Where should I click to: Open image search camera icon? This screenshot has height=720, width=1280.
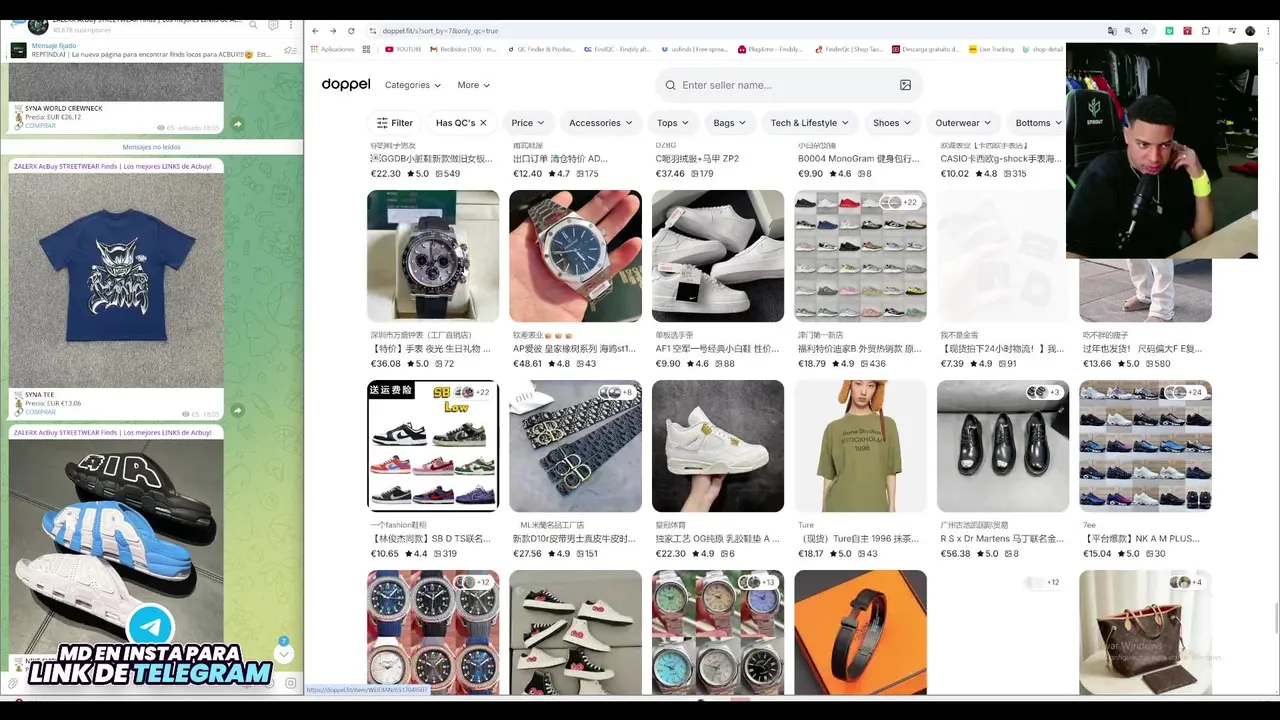coord(905,85)
